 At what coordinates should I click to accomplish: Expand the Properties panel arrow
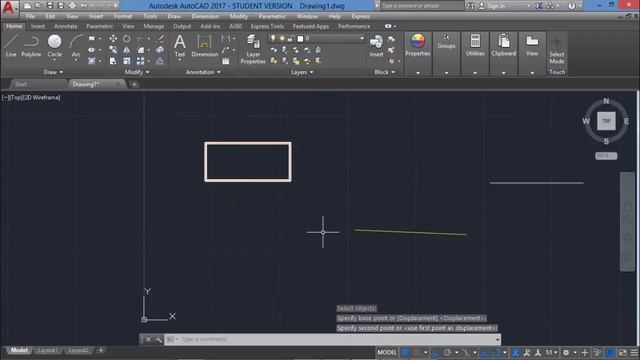point(418,73)
